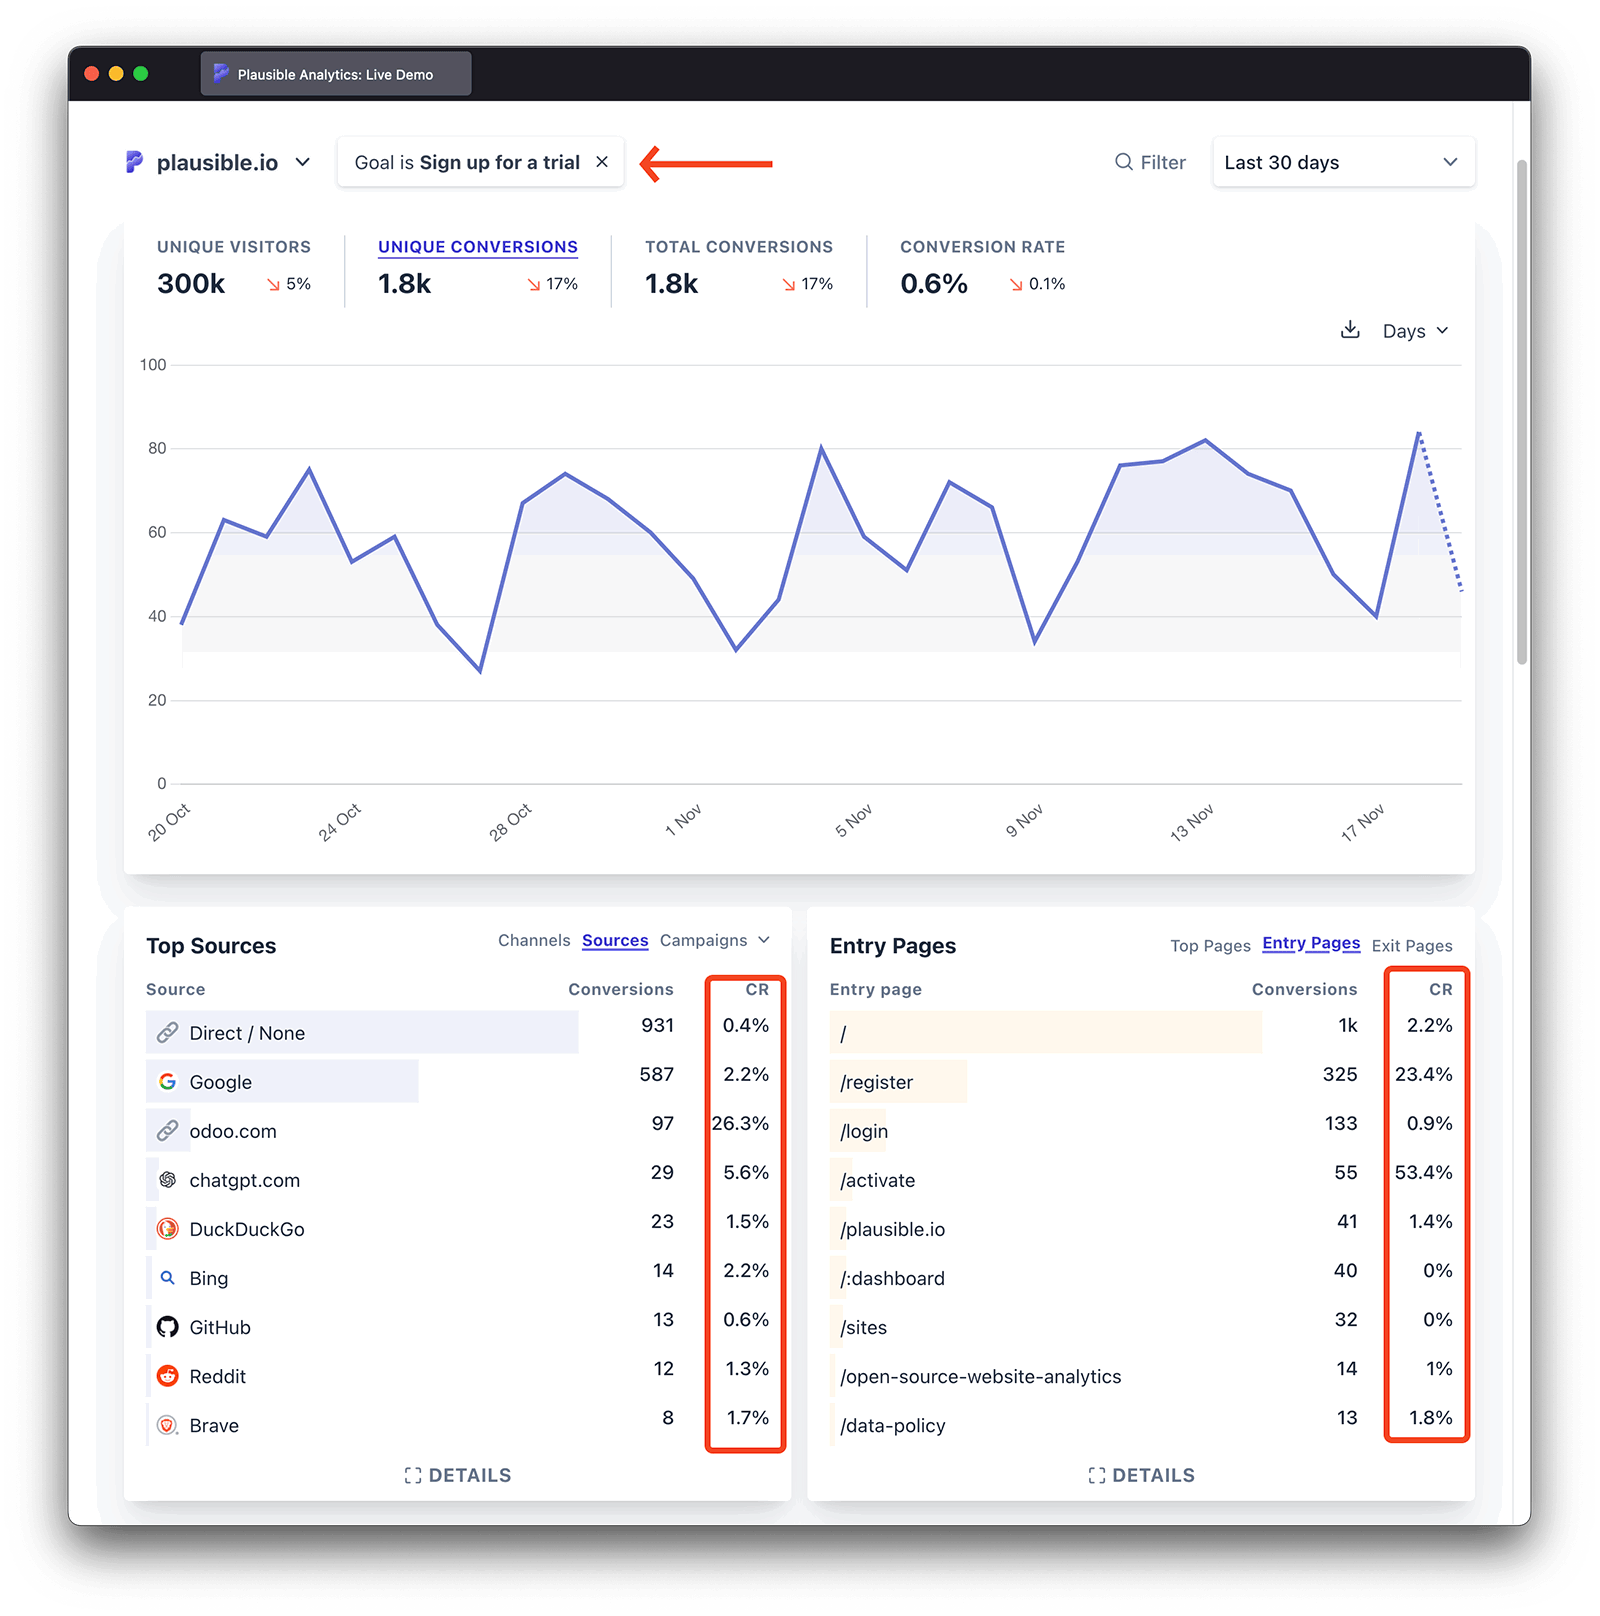
Task: Open DETAILS under Top Sources
Action: tap(458, 1475)
